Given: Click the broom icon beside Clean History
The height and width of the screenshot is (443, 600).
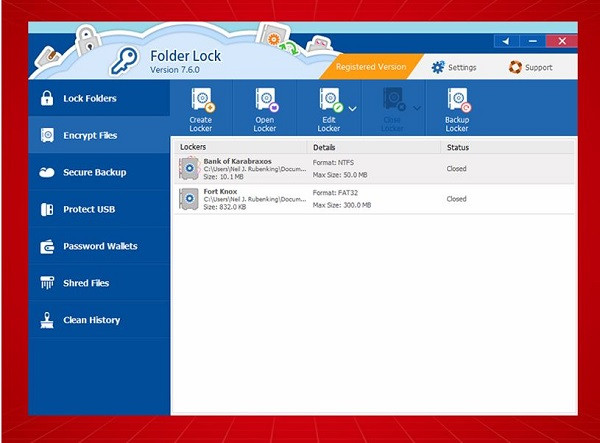Looking at the screenshot, I should (x=47, y=320).
